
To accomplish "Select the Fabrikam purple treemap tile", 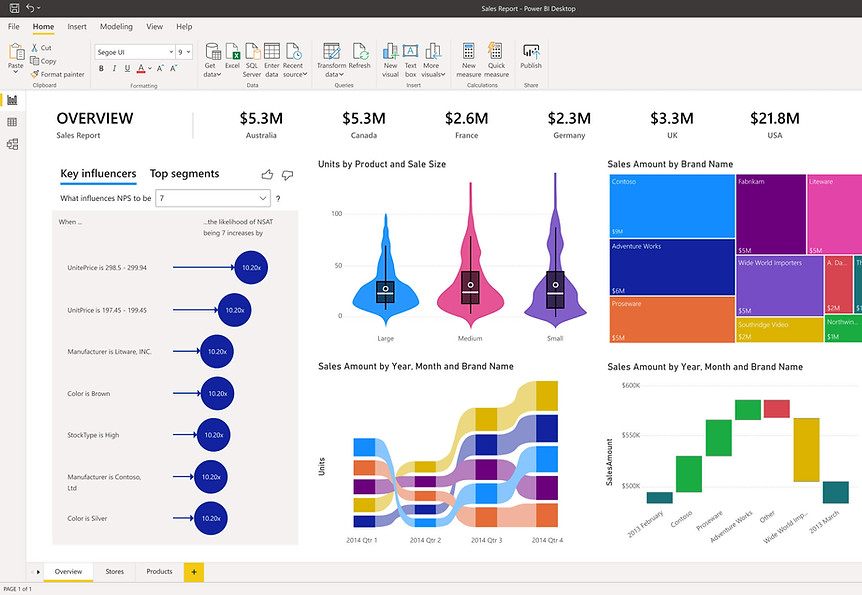I will click(771, 214).
